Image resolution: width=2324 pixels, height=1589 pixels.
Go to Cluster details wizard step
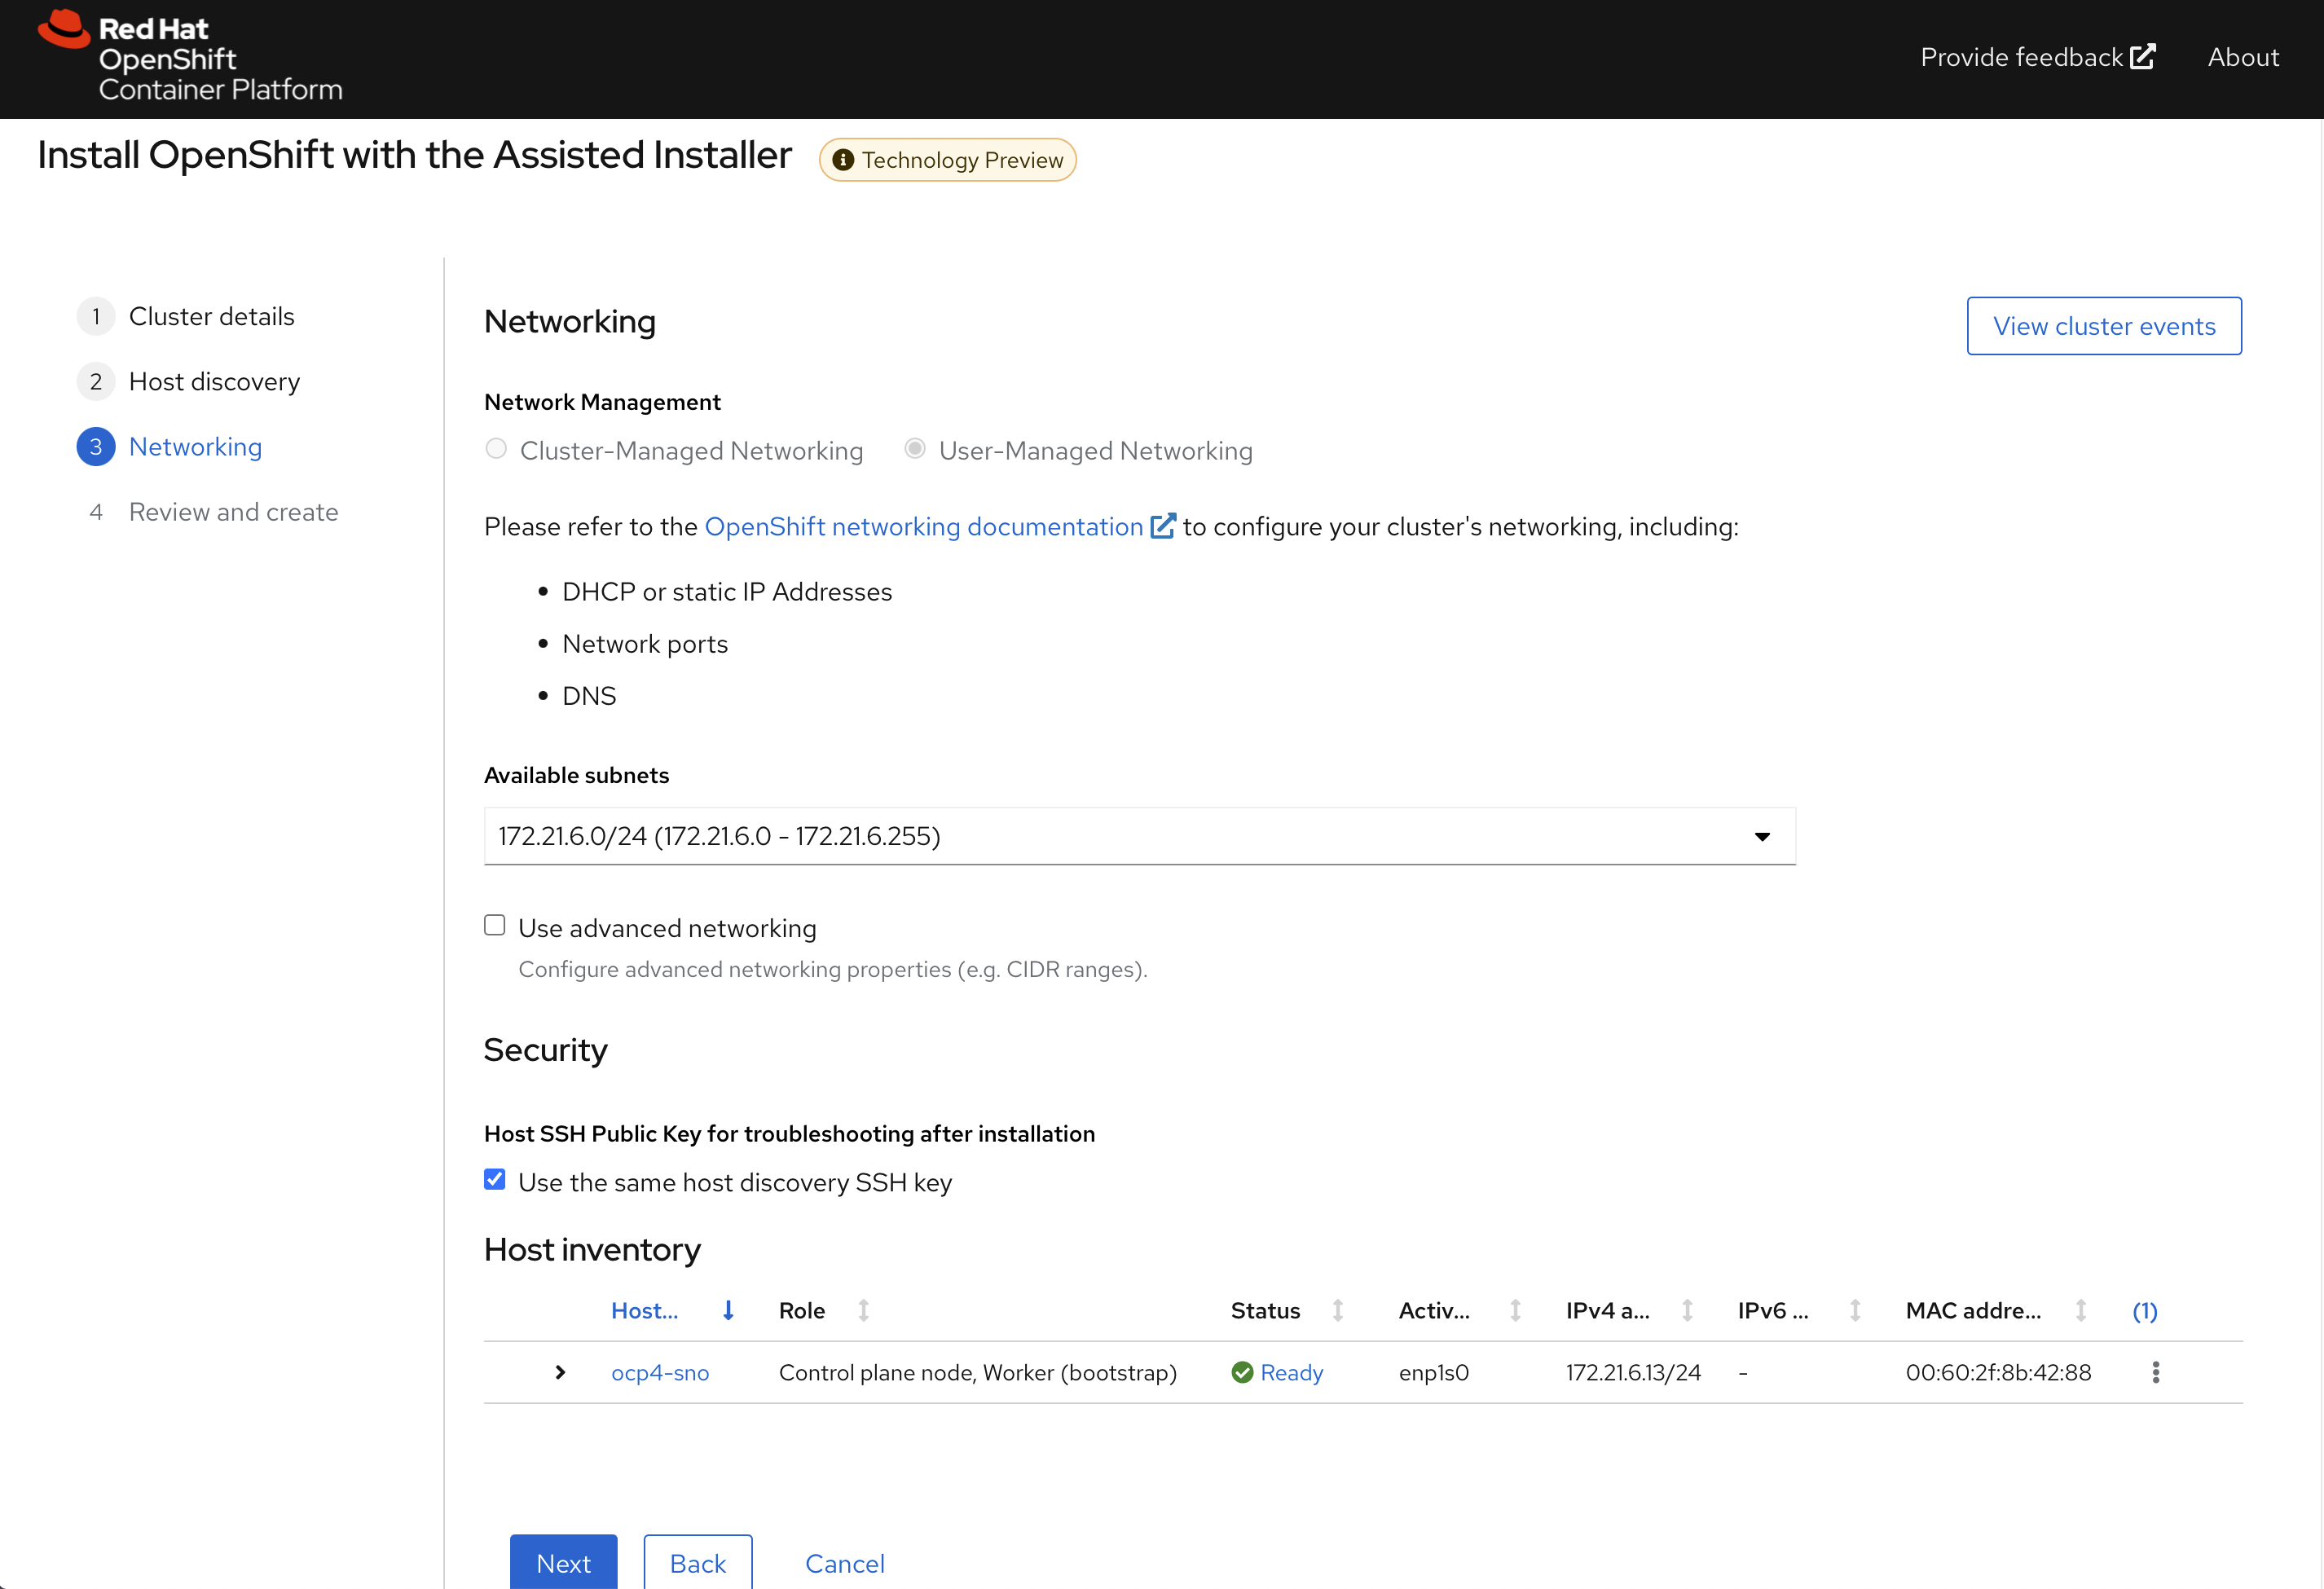[211, 317]
